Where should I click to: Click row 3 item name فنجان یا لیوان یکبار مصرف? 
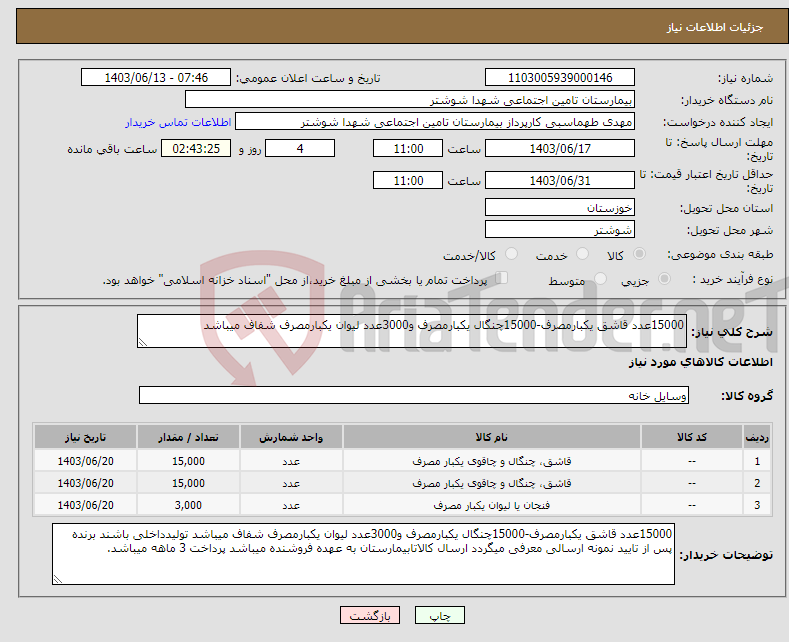click(492, 505)
